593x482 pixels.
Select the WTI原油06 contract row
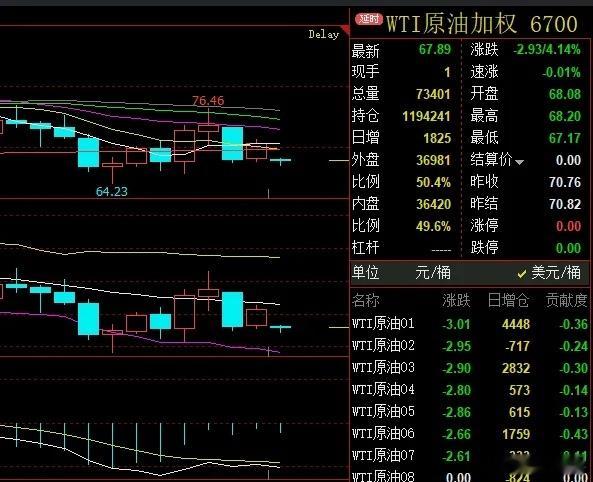[x=470, y=434]
